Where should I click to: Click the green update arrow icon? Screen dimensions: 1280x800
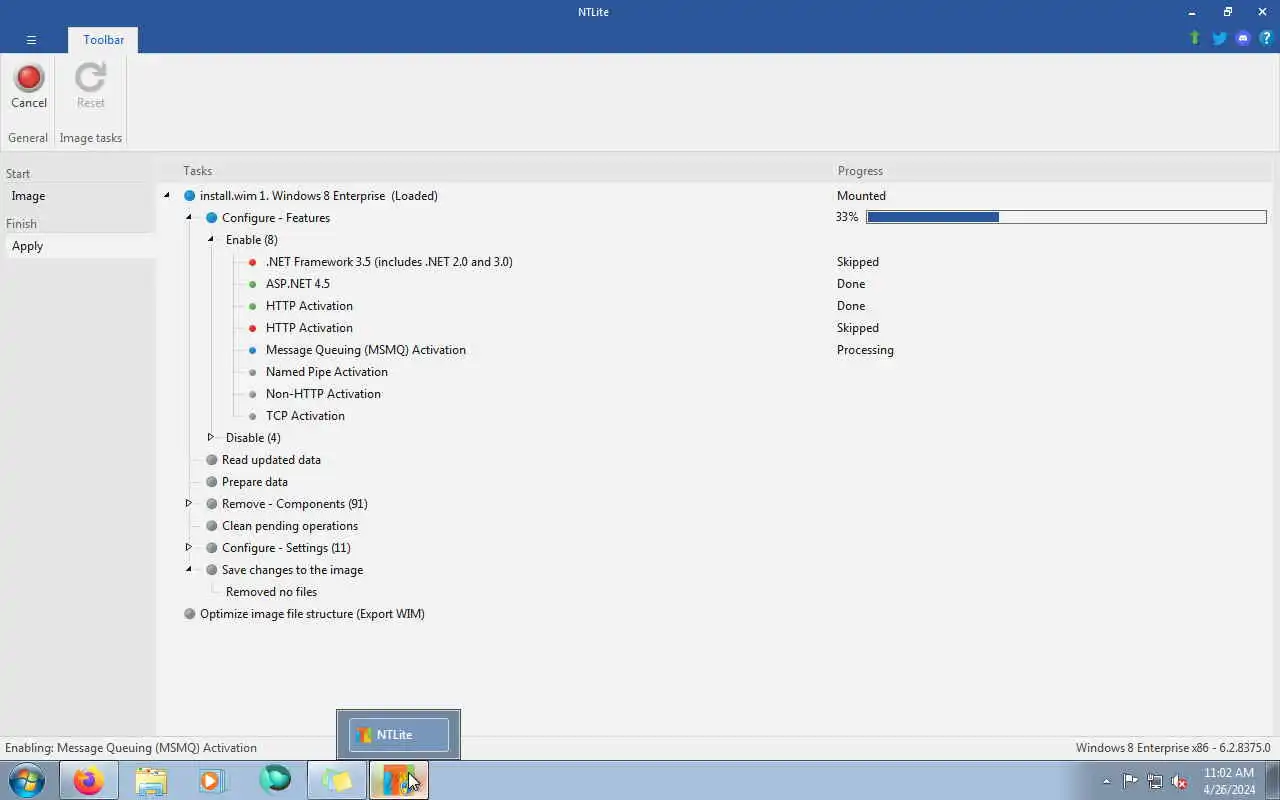coord(1194,38)
